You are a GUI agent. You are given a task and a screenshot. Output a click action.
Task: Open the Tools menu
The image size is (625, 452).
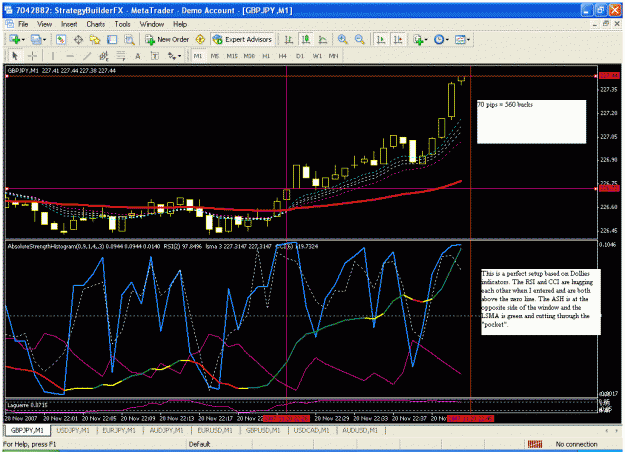[x=122, y=24]
